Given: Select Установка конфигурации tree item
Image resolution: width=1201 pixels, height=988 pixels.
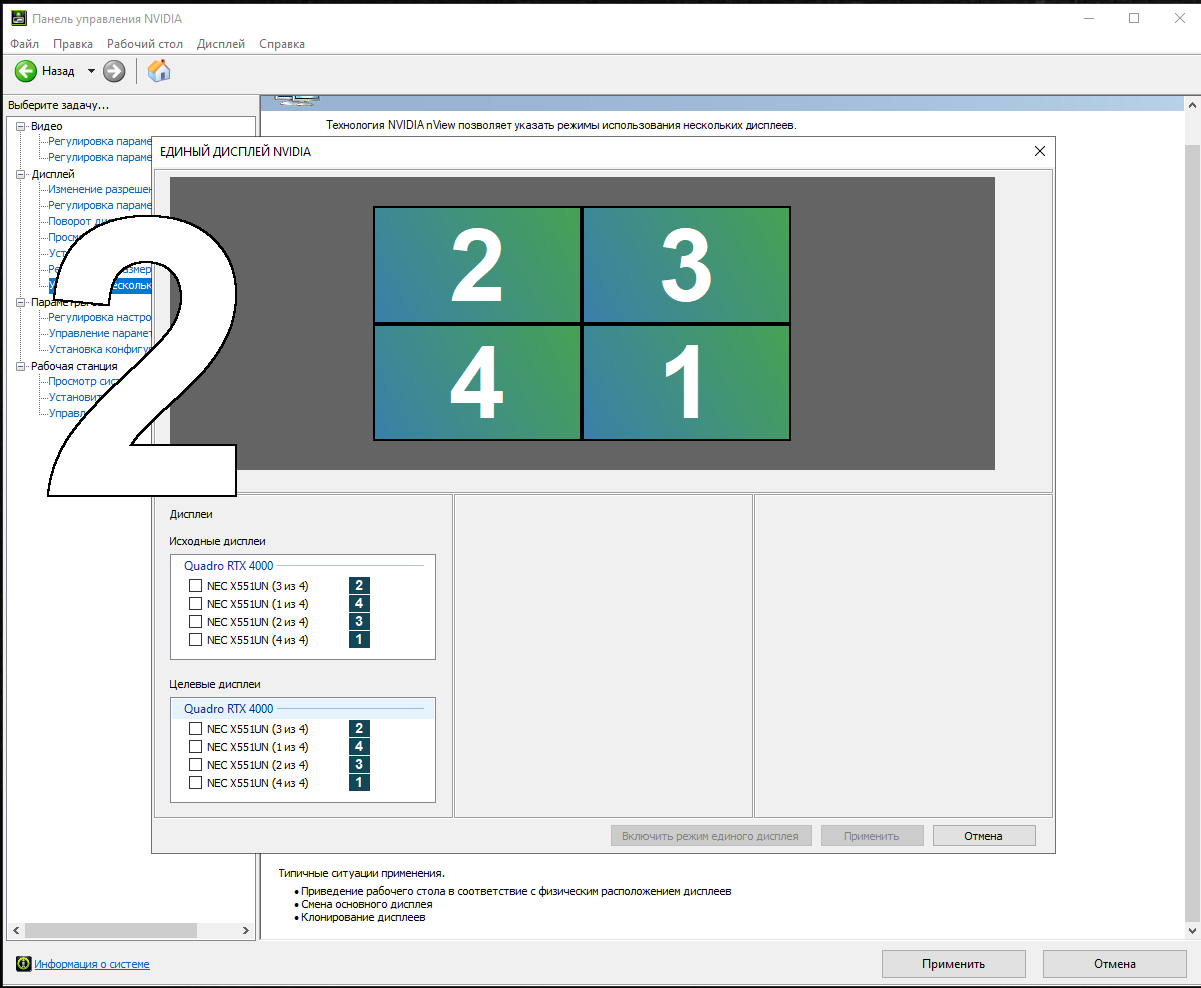Looking at the screenshot, I should [100, 349].
